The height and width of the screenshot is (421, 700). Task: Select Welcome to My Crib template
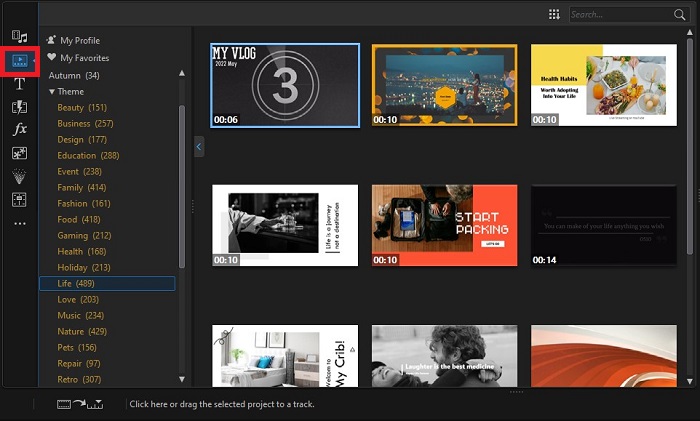pos(285,356)
